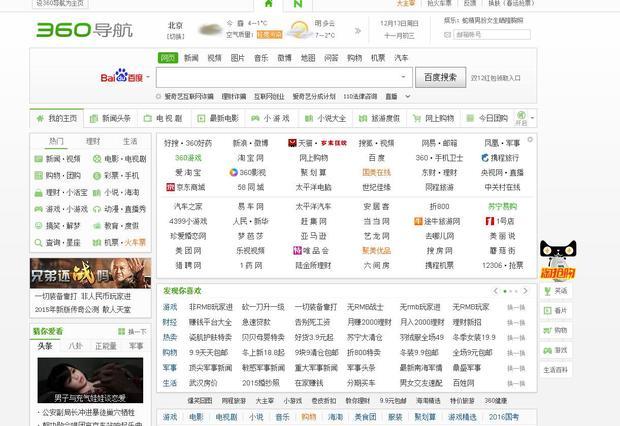The image size is (620, 426).
Task: Click the 百度搜索 button
Action: 440,77
